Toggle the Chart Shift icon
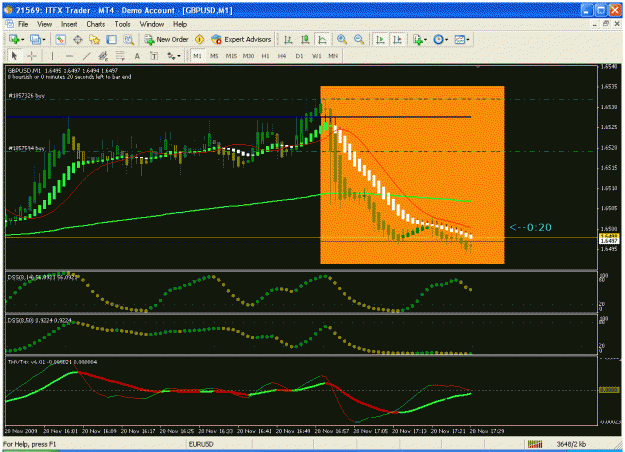This screenshot has width=625, height=452. 397,39
